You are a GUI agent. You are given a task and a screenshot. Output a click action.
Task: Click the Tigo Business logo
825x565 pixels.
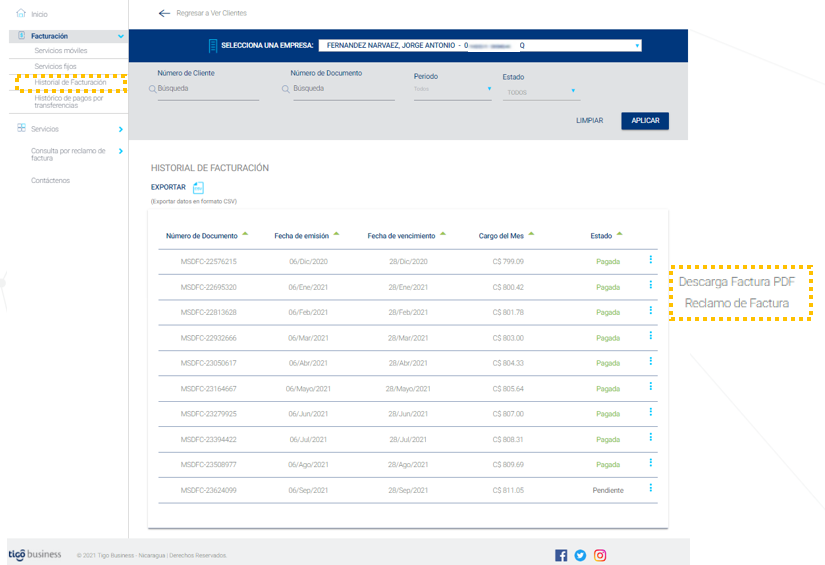(35, 554)
